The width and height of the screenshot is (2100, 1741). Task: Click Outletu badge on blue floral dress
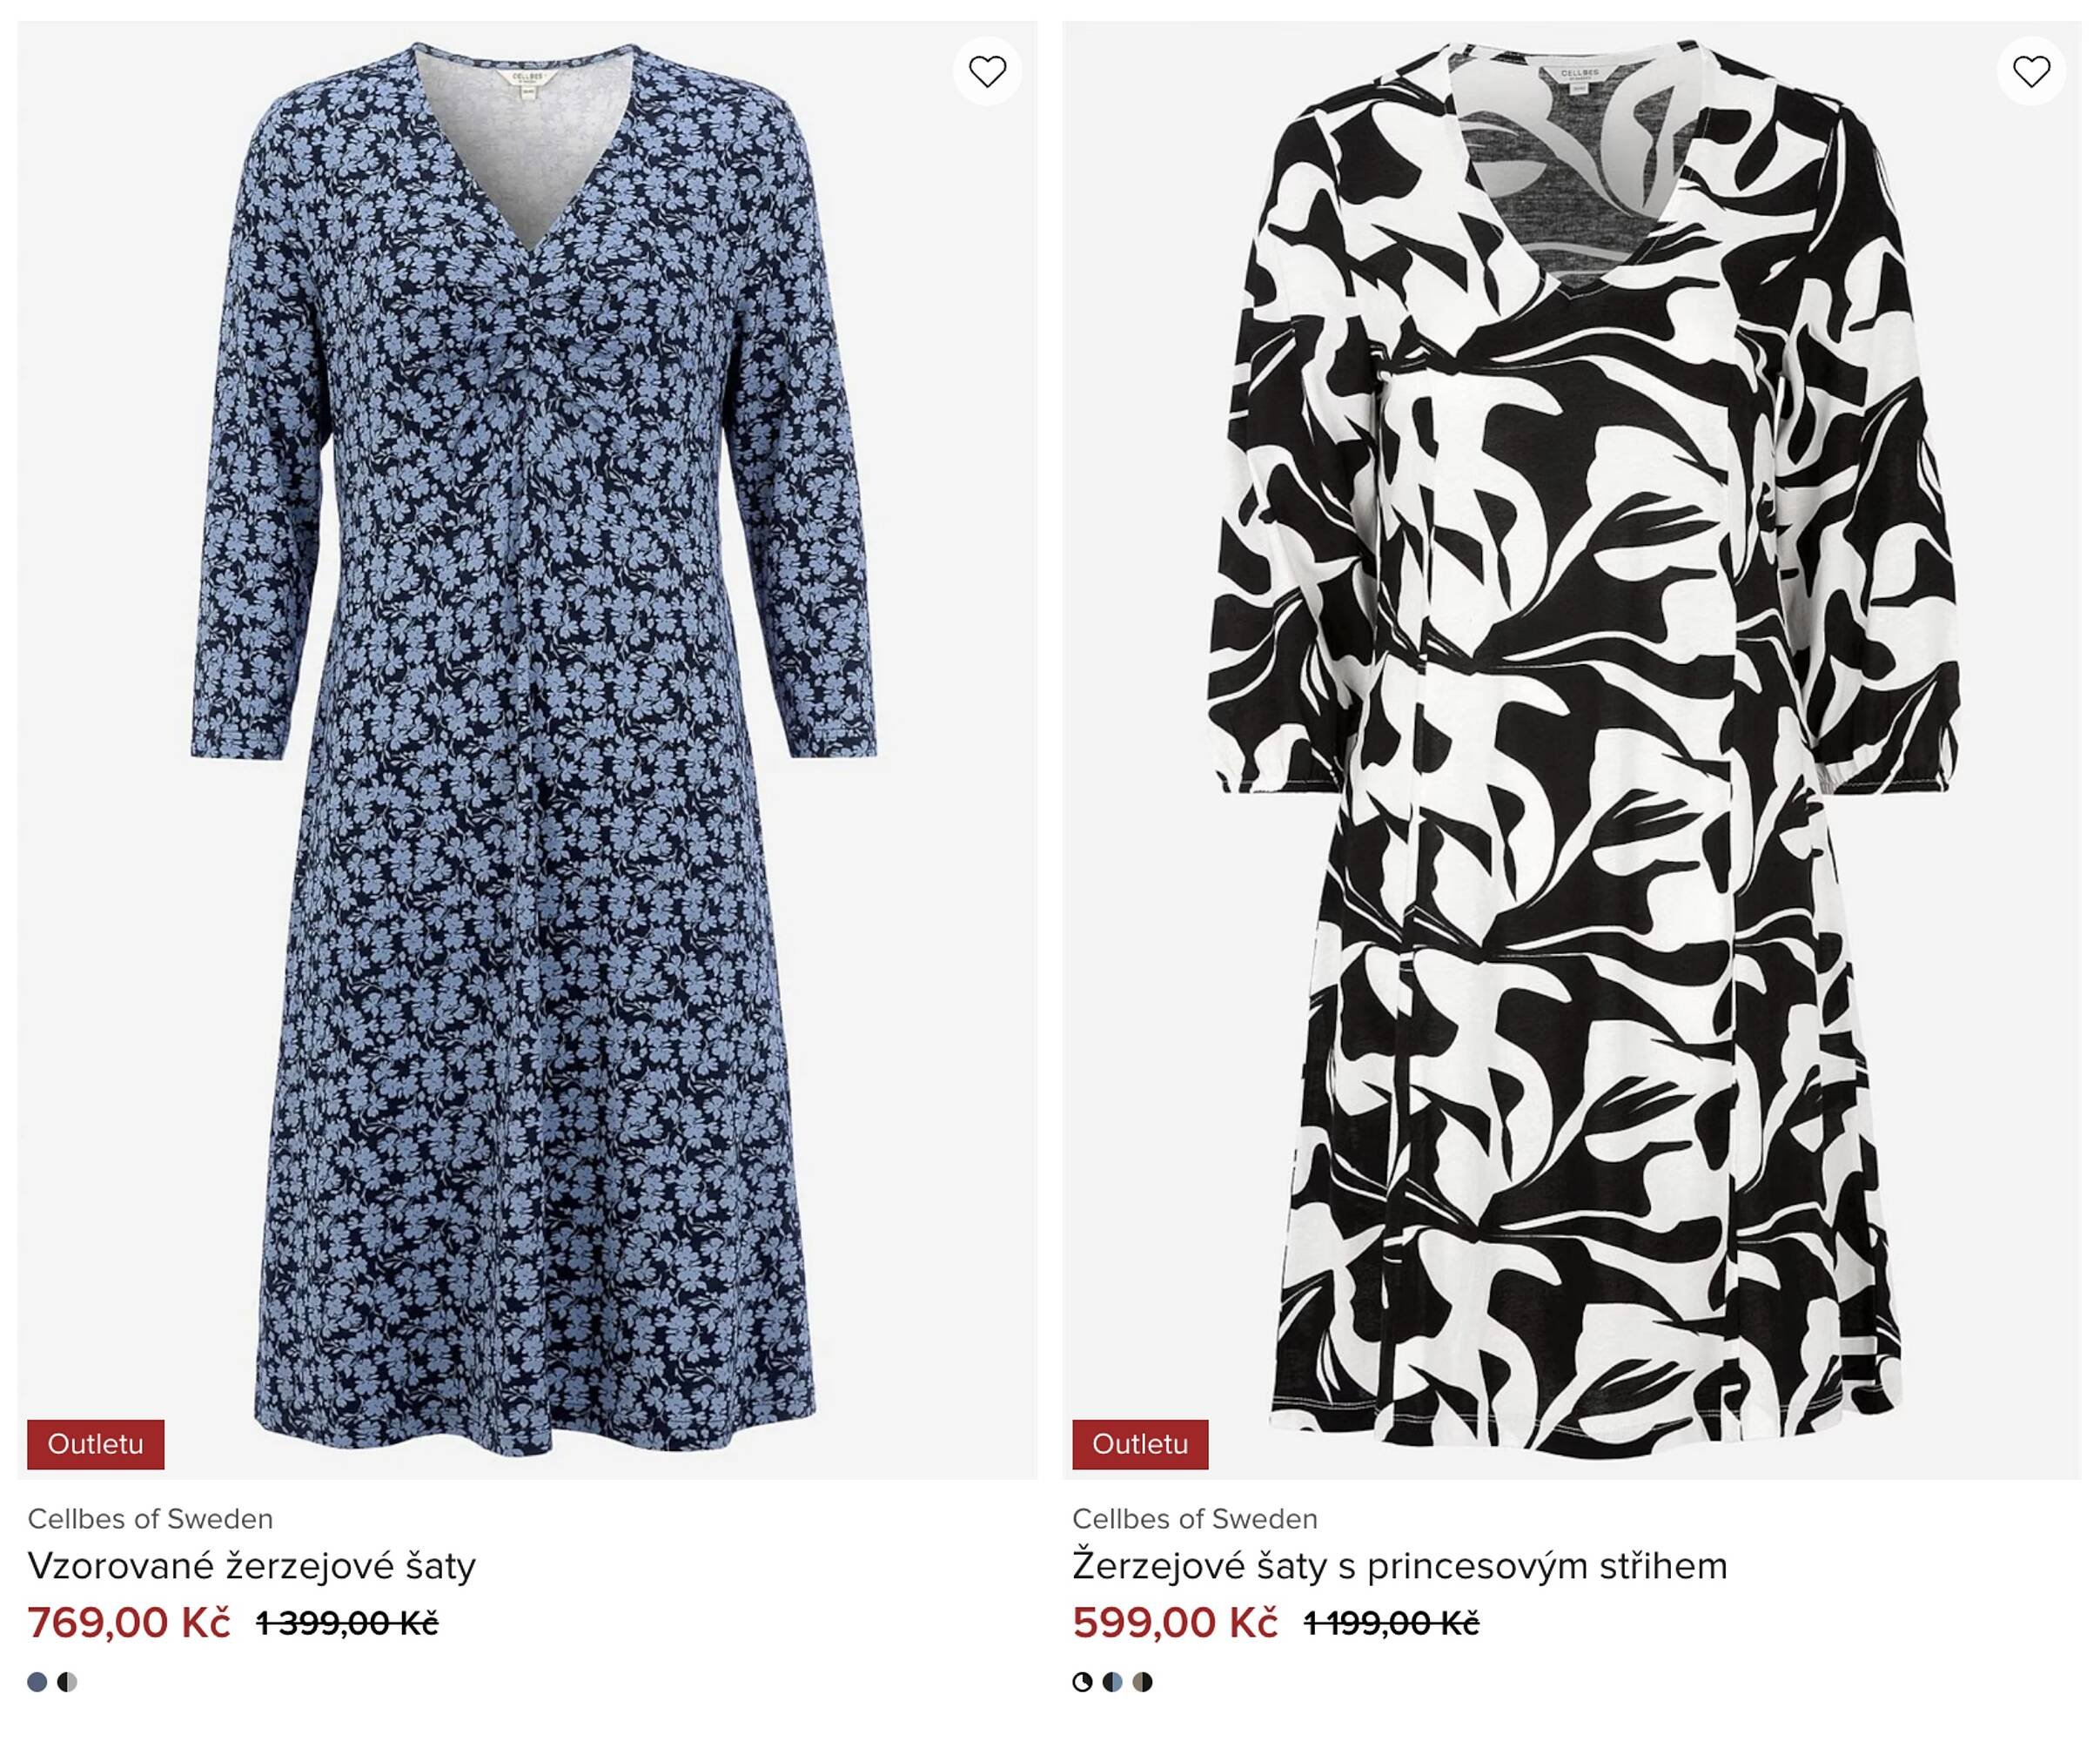[x=96, y=1444]
